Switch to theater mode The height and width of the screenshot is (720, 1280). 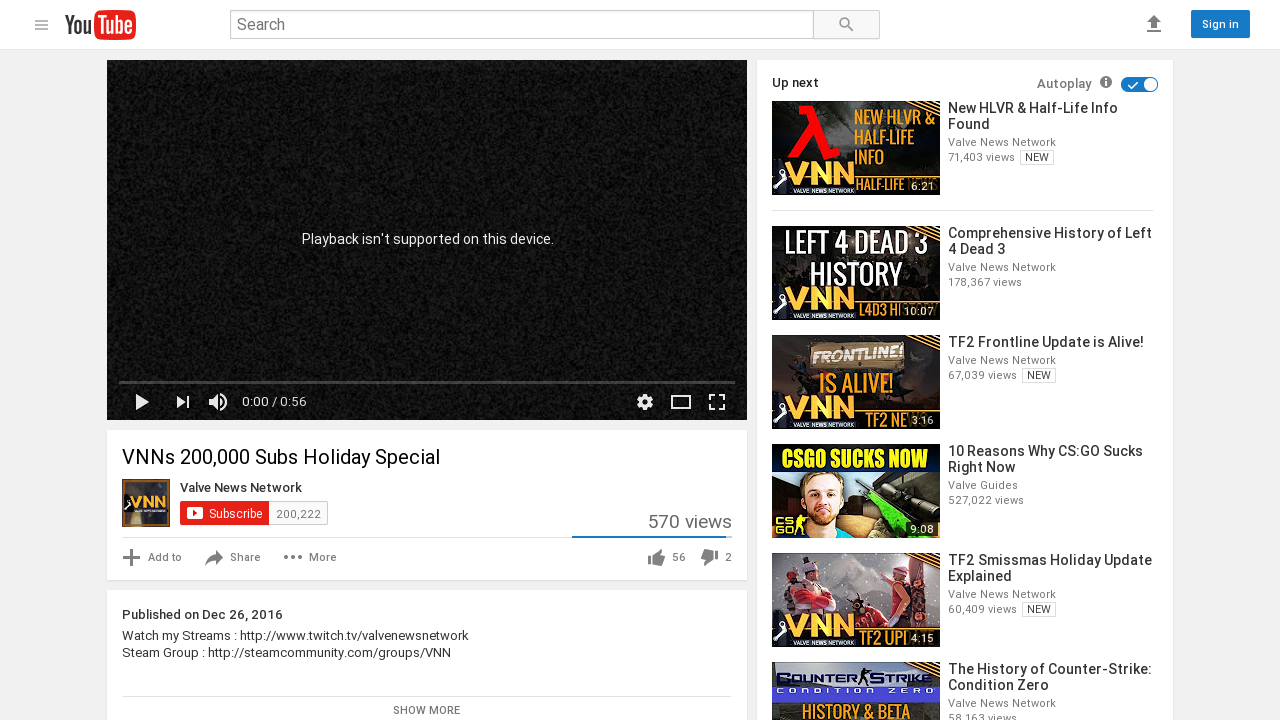click(x=681, y=402)
